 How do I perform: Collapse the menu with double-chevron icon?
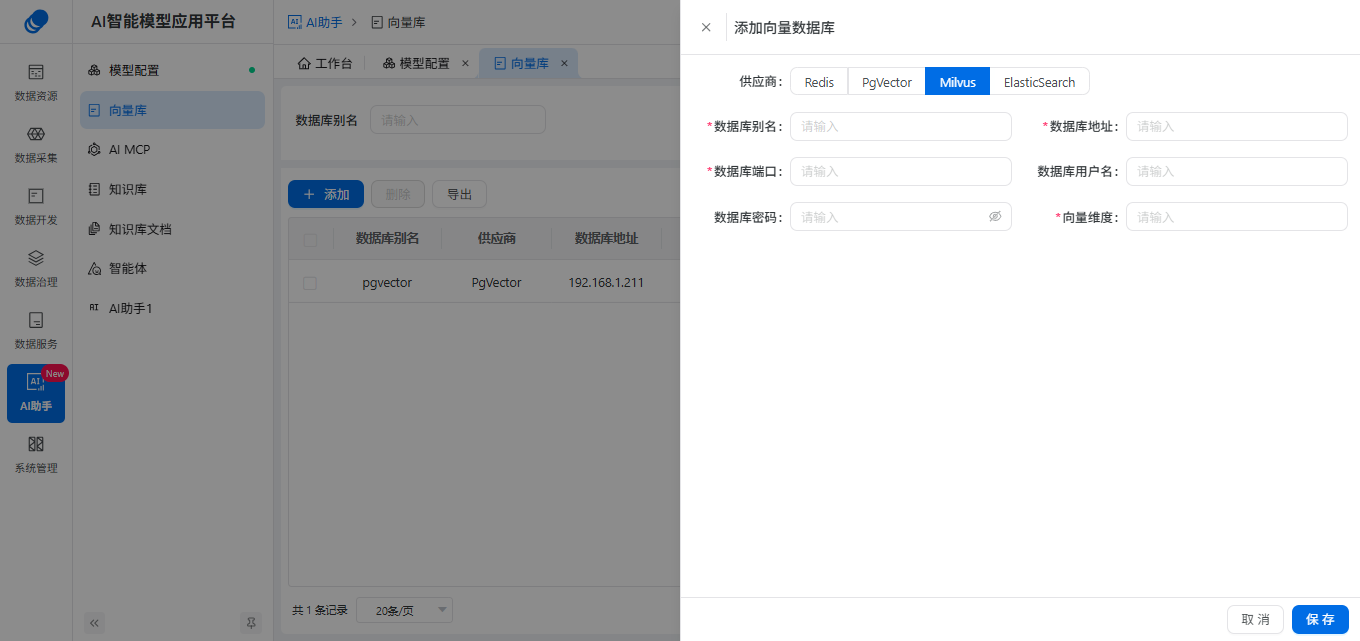coord(95,622)
